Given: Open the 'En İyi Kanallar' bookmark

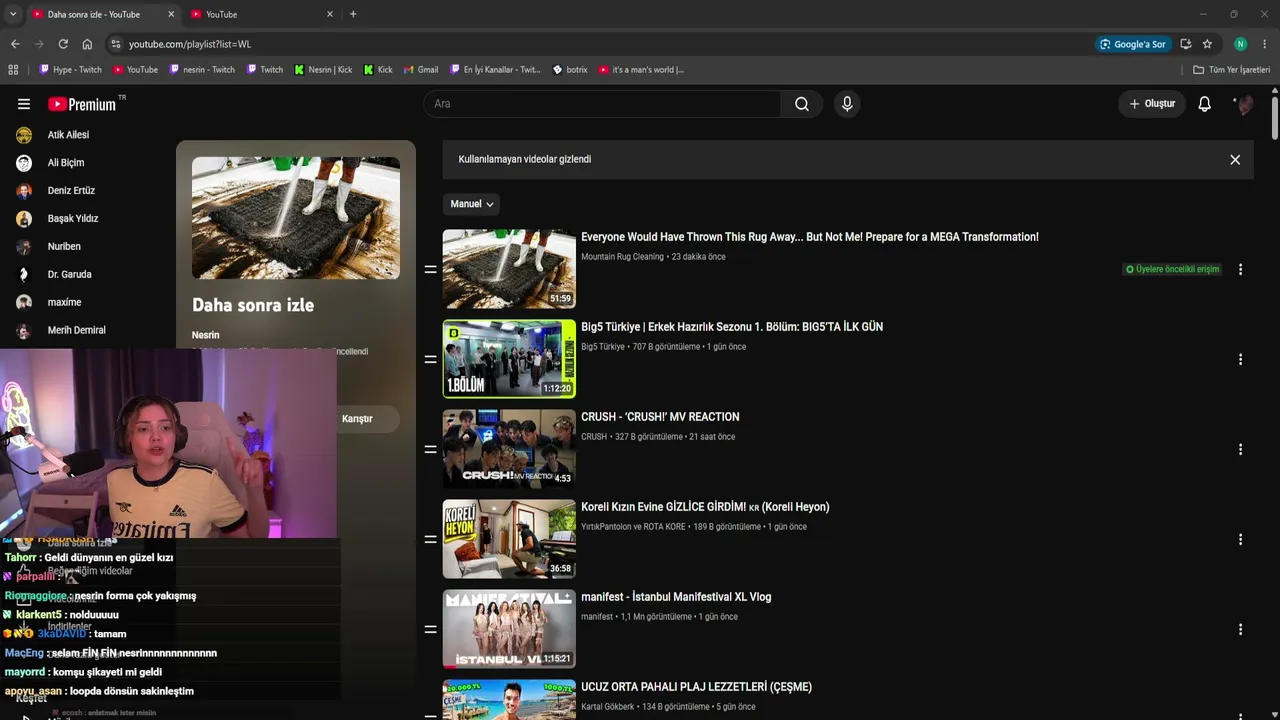Looking at the screenshot, I should [495, 70].
